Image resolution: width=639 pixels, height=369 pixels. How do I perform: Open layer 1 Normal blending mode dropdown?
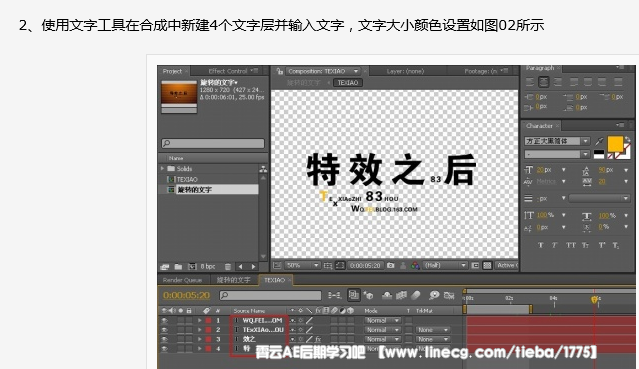coord(383,320)
